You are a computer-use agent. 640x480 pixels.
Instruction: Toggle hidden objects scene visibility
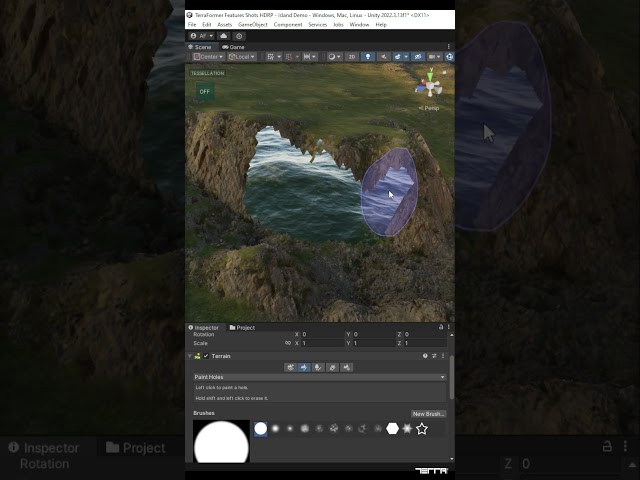[418, 57]
